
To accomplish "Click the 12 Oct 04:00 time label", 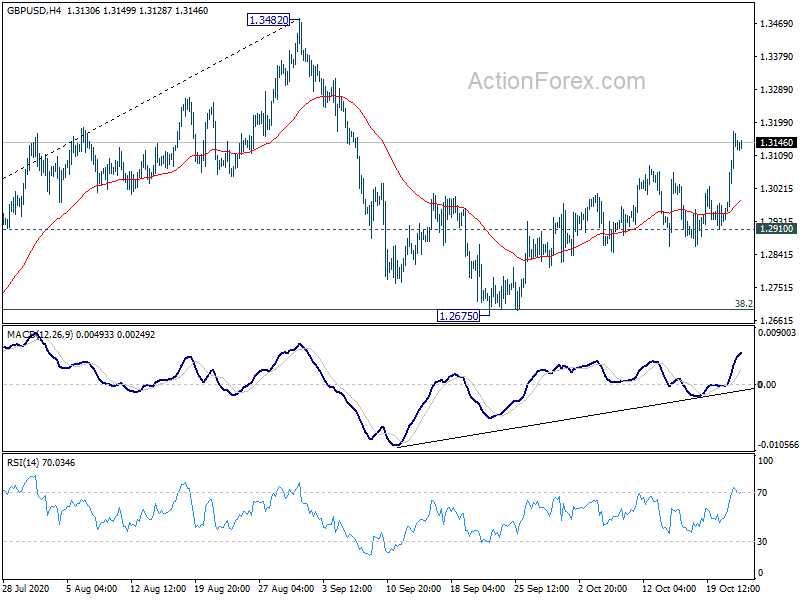I will point(669,589).
